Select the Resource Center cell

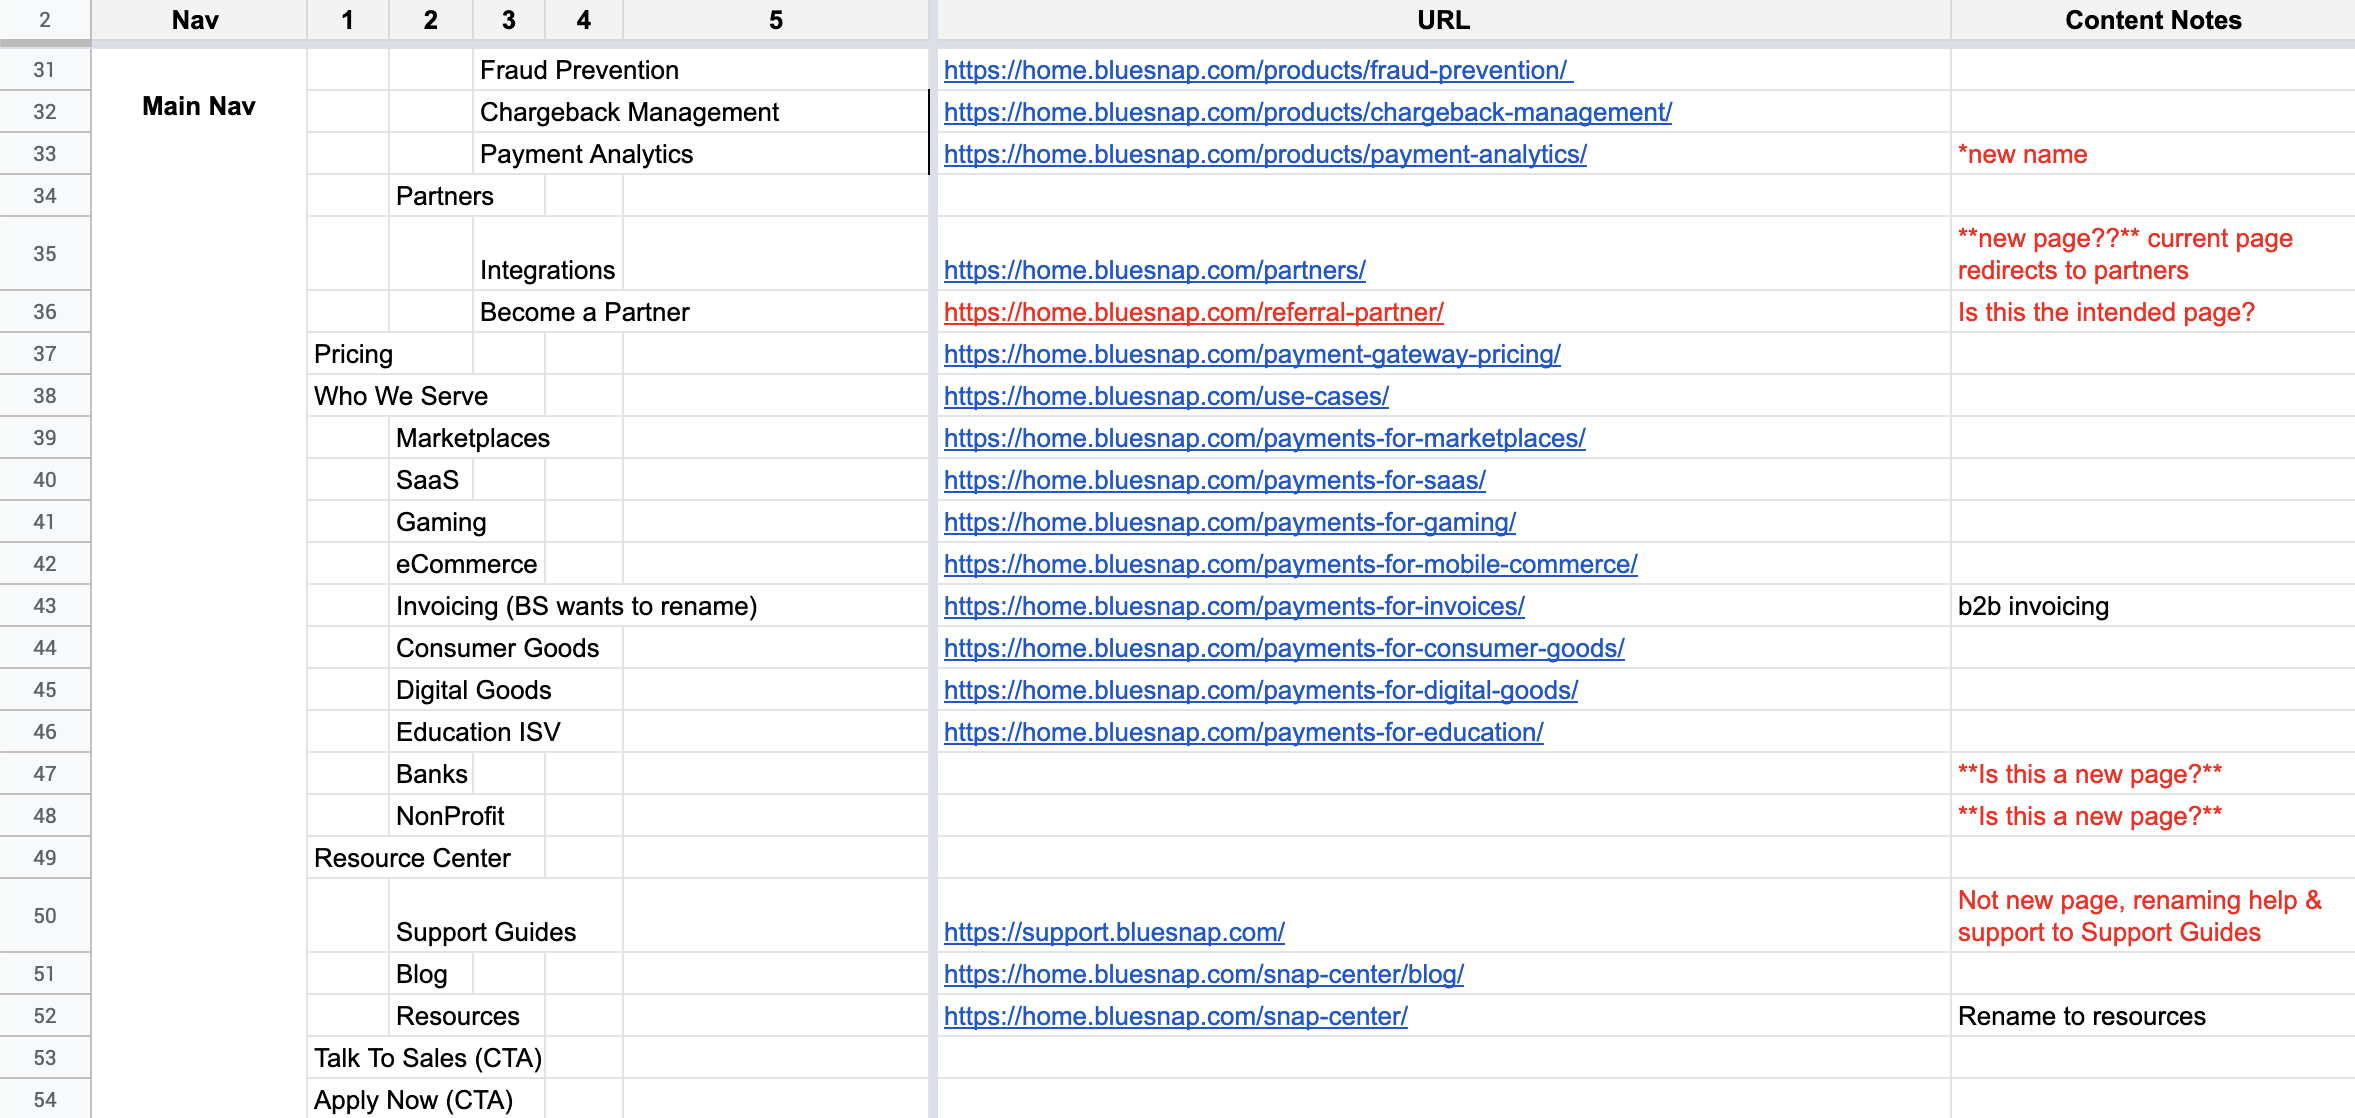(412, 858)
